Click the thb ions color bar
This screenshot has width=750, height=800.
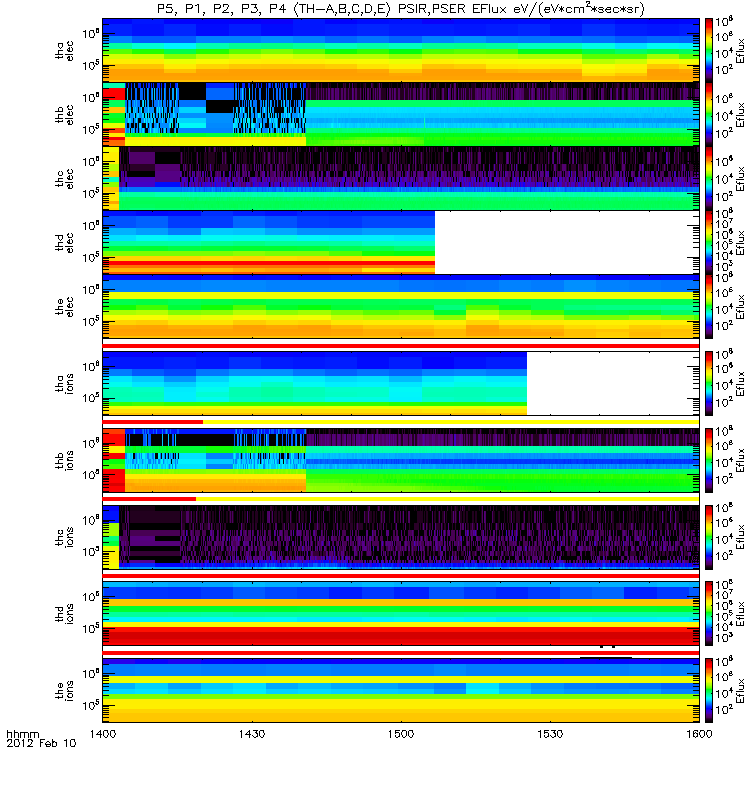tap(709, 460)
